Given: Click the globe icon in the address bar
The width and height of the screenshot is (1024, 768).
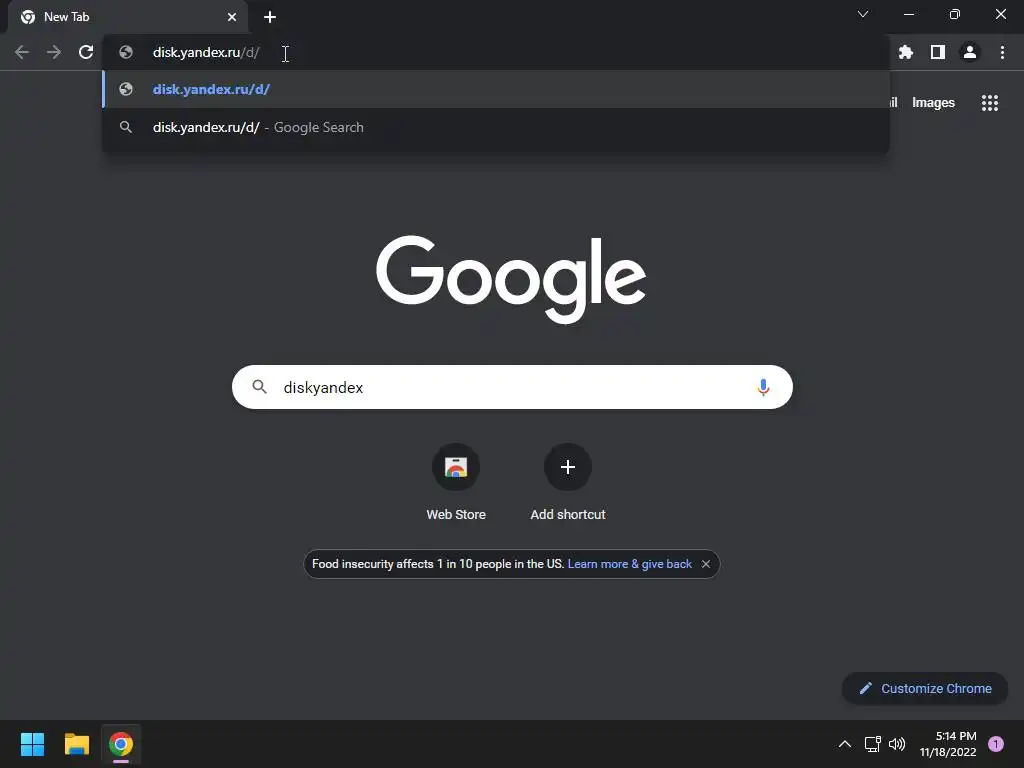Looking at the screenshot, I should click(126, 52).
